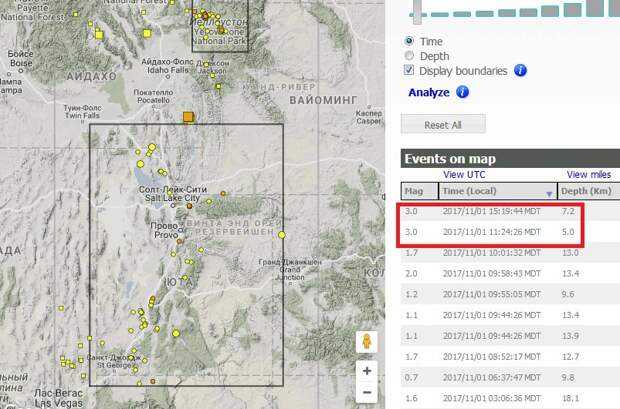This screenshot has height=409, width=620.
Task: Sort events by Mag column header
Action: pyautogui.click(x=420, y=191)
